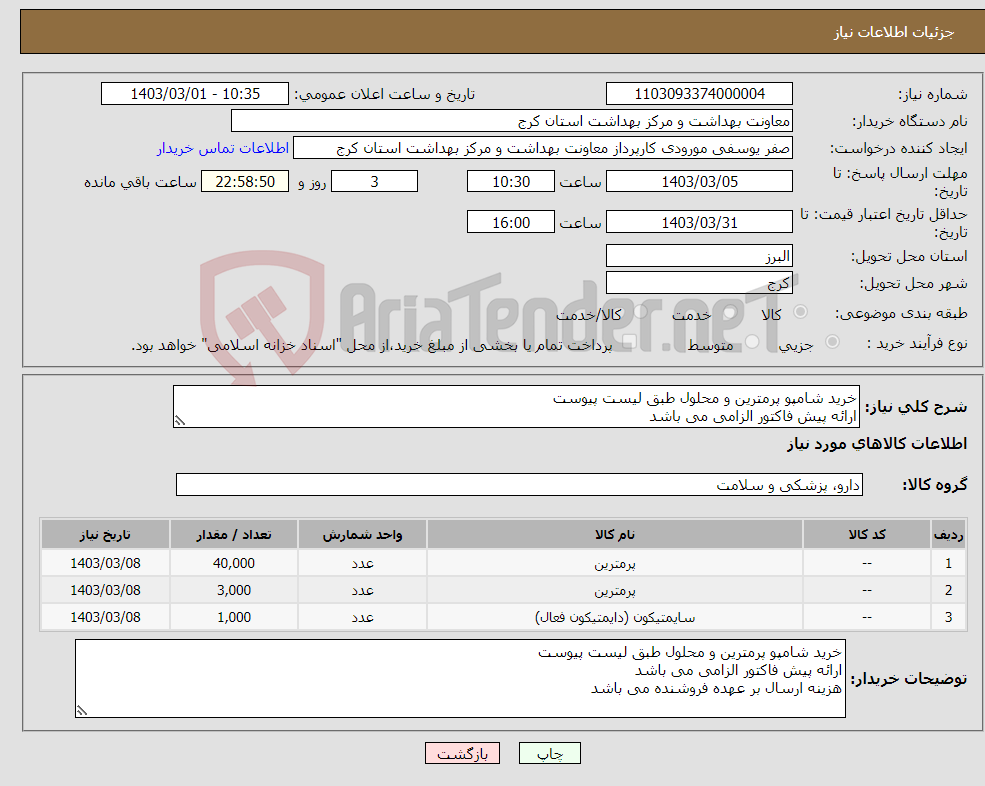Click the quantity cell 40,000
Viewport: 985px width, 786px height.
point(234,563)
